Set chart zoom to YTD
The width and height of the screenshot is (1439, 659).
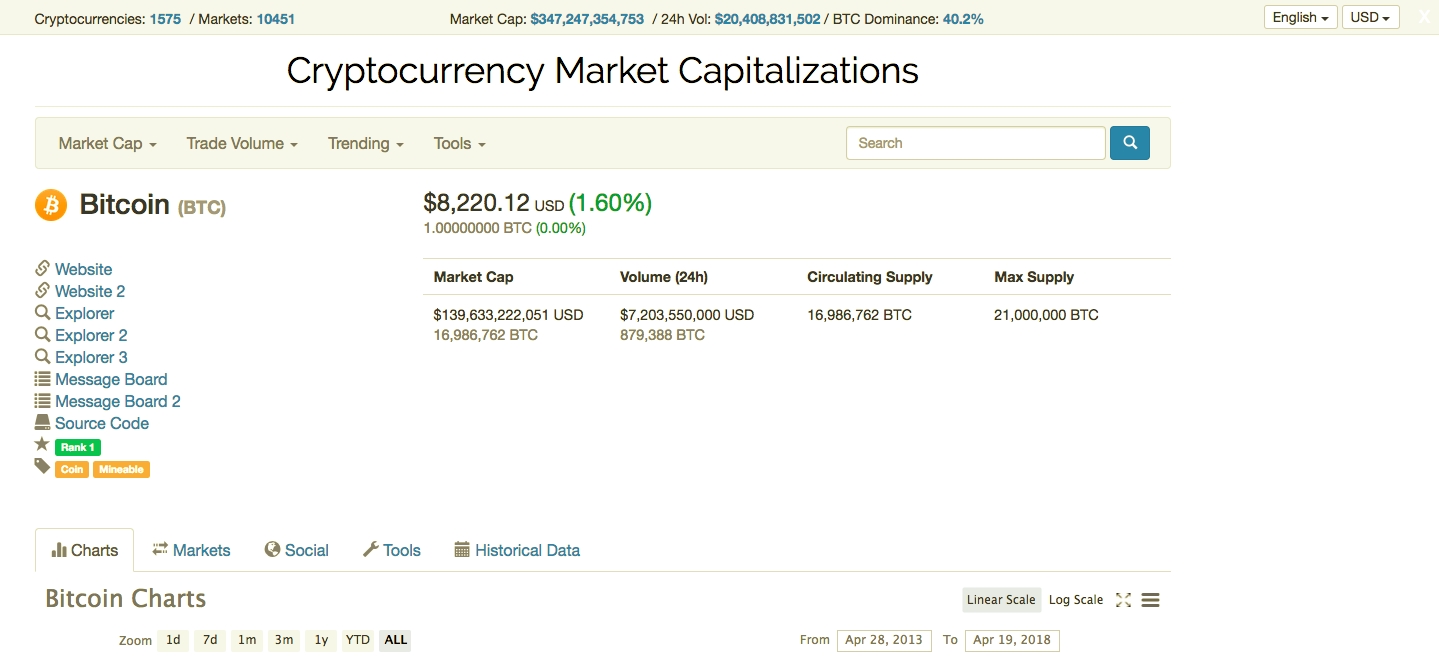pyautogui.click(x=357, y=640)
